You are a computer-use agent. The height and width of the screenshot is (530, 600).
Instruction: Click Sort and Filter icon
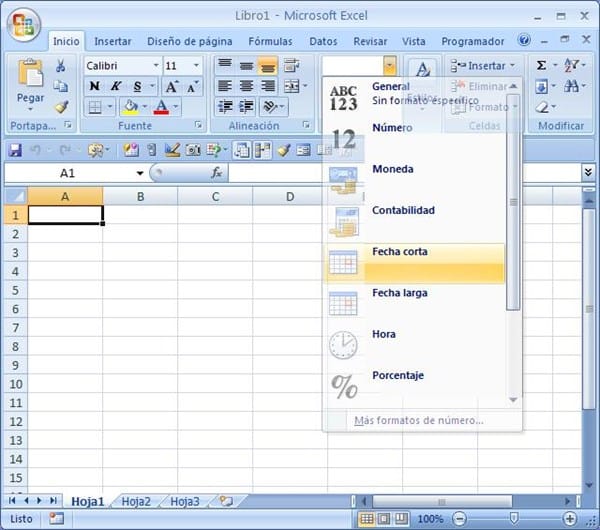[572, 65]
